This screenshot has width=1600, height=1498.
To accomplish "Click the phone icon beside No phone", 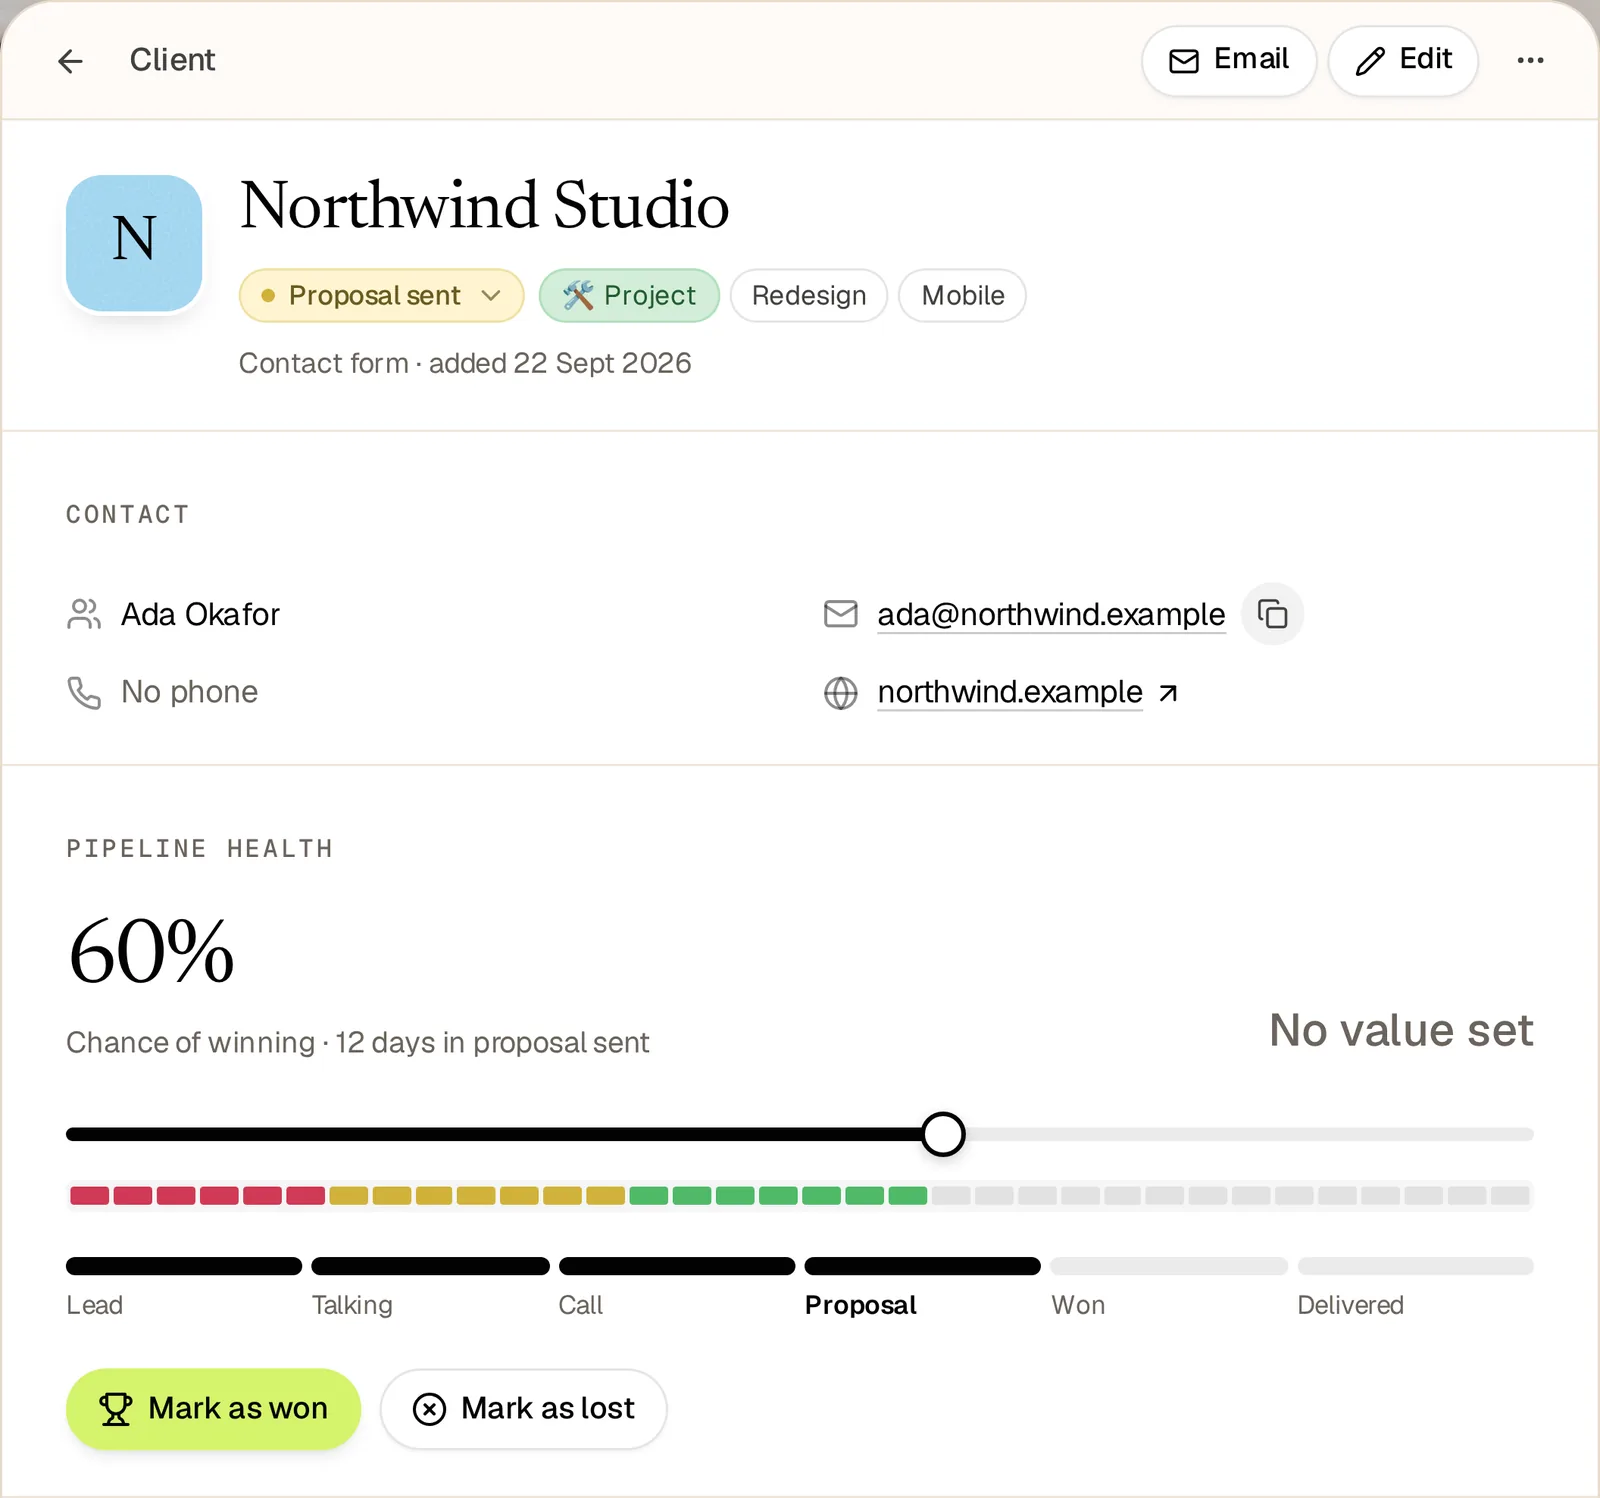I will [84, 692].
